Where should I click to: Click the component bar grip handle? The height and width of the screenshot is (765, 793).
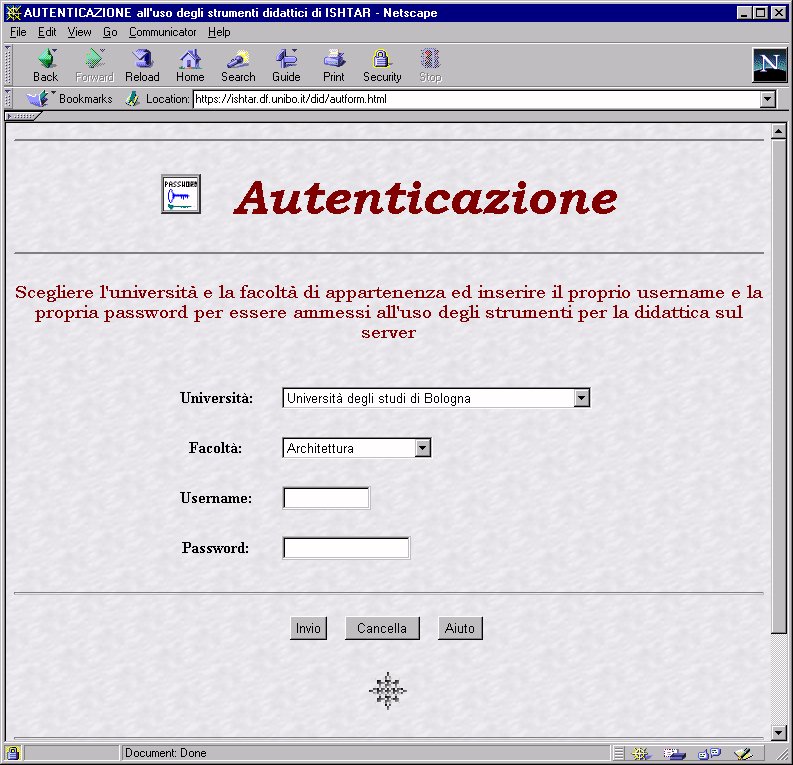pyautogui.click(x=619, y=753)
